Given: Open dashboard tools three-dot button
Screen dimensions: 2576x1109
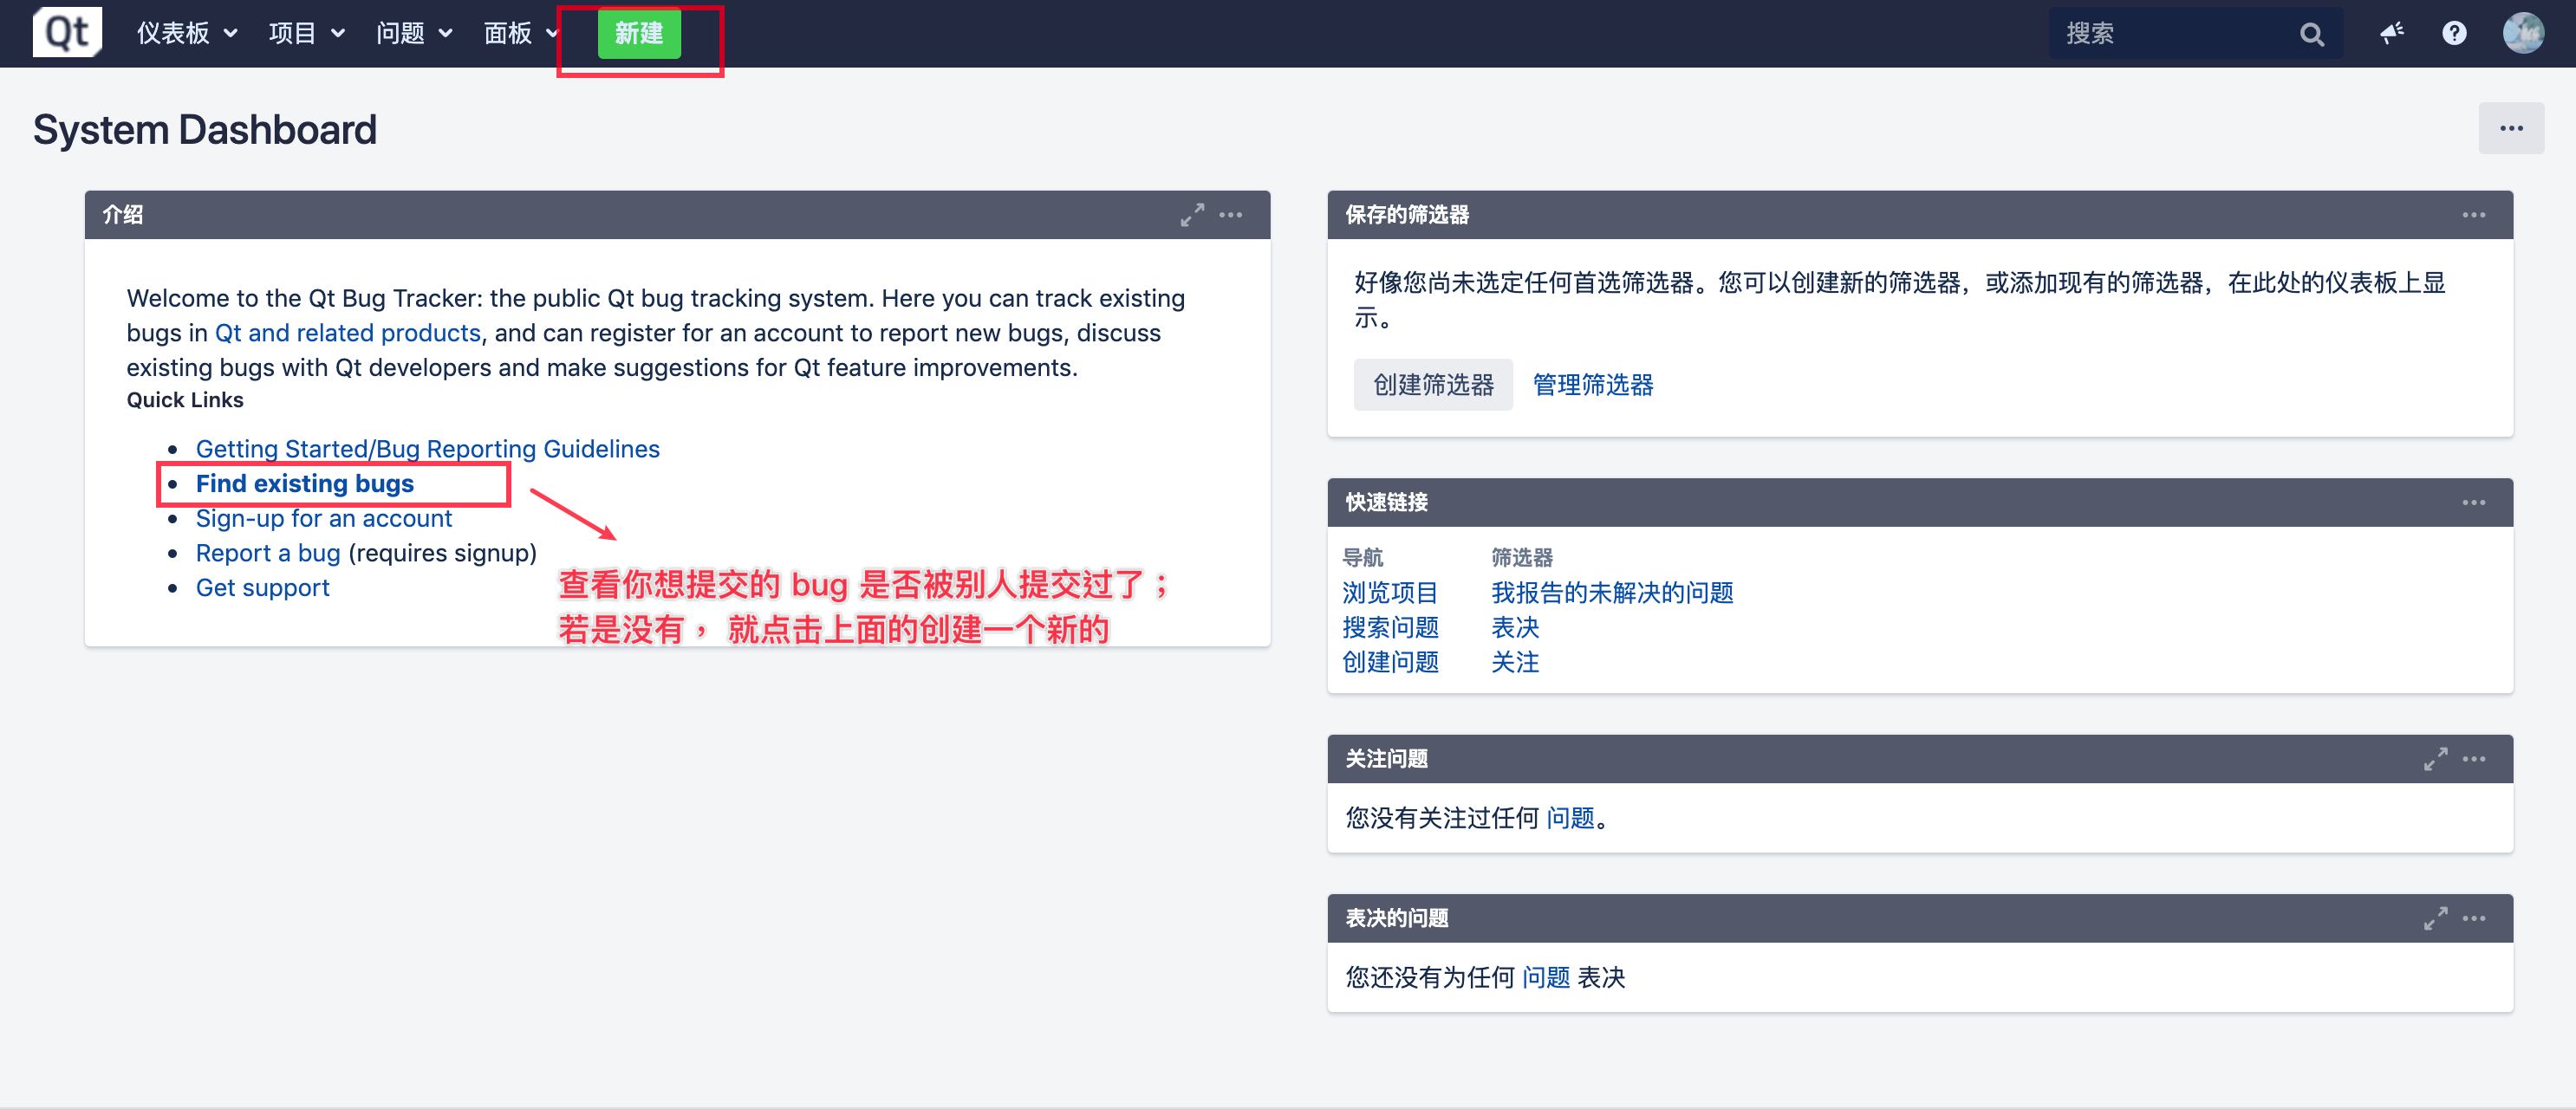Looking at the screenshot, I should (x=2510, y=128).
